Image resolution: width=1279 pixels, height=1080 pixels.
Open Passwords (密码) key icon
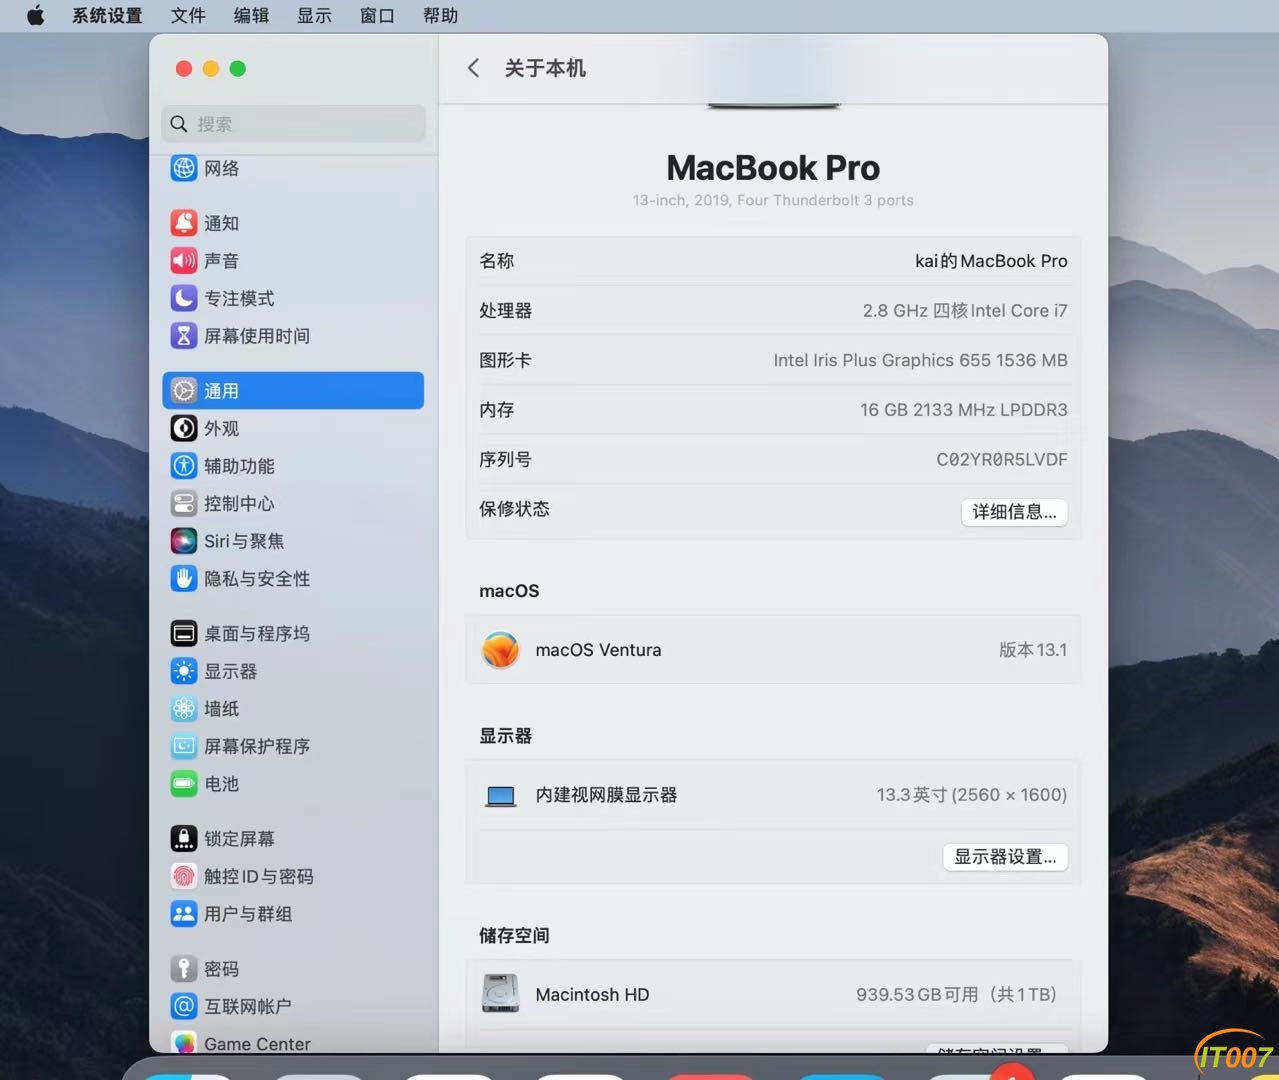184,968
